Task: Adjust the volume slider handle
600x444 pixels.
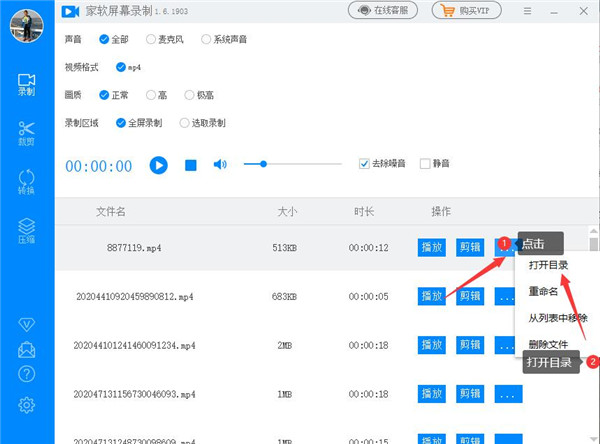Action: (x=263, y=164)
